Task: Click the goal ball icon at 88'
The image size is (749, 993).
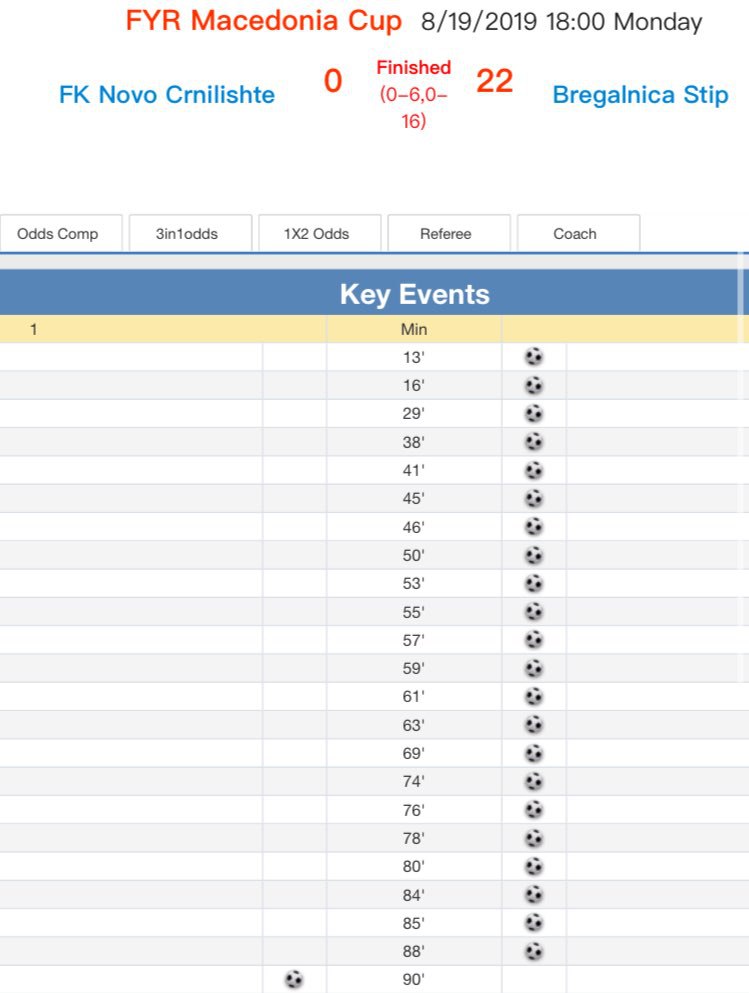Action: [534, 951]
